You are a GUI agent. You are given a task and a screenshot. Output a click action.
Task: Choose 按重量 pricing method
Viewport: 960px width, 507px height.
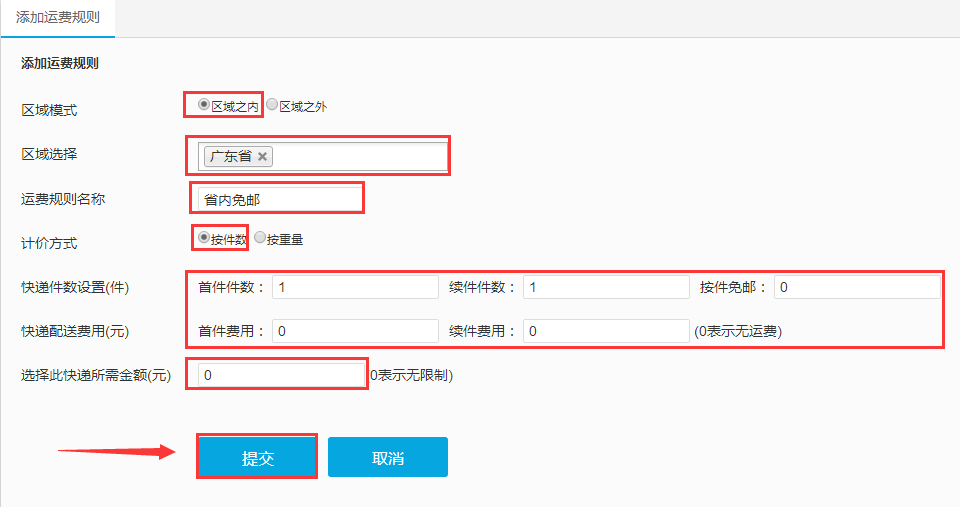click(x=260, y=238)
